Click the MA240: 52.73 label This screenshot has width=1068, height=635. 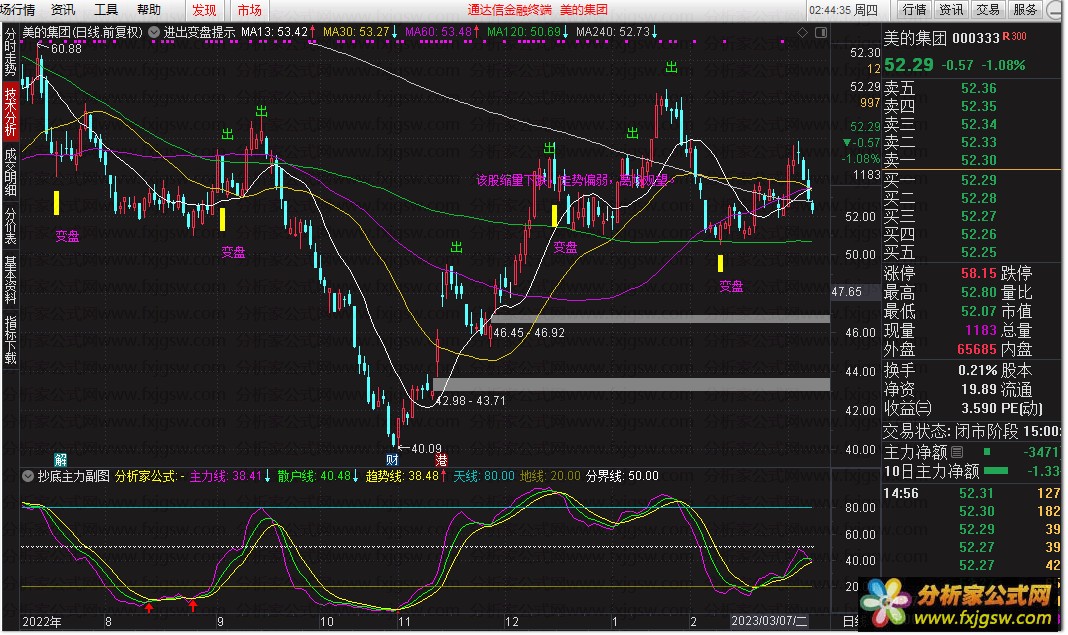(x=613, y=31)
